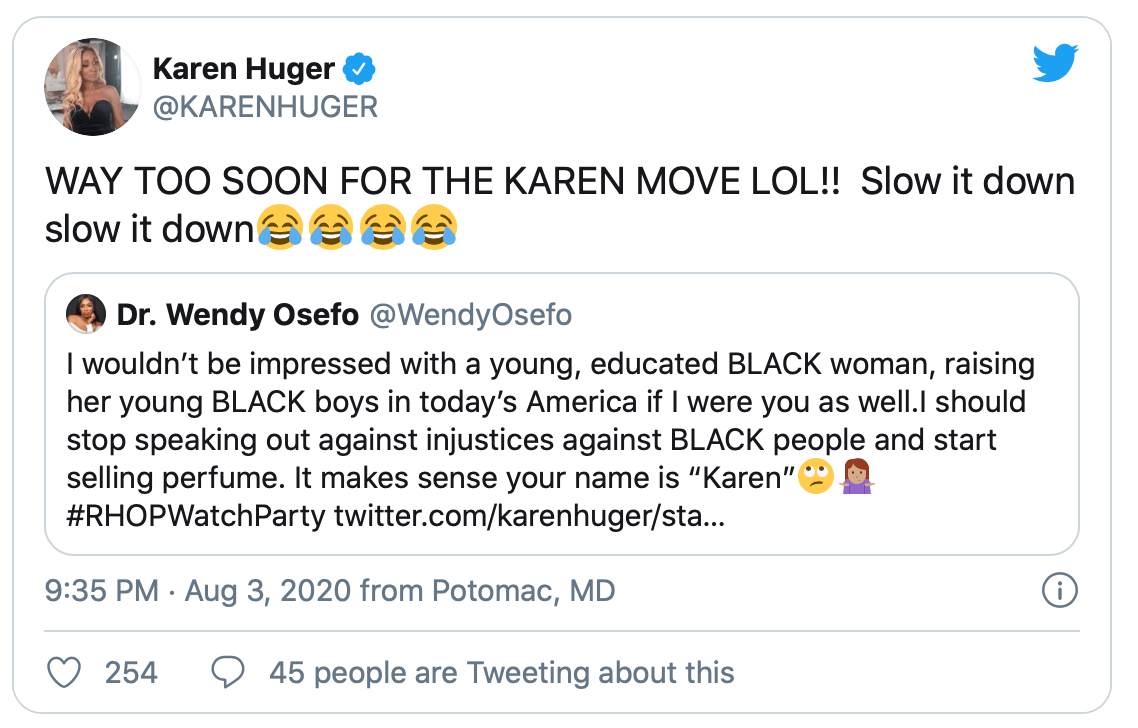Open the @KARENHUGER handle link
1138x728 pixels.
click(x=264, y=106)
